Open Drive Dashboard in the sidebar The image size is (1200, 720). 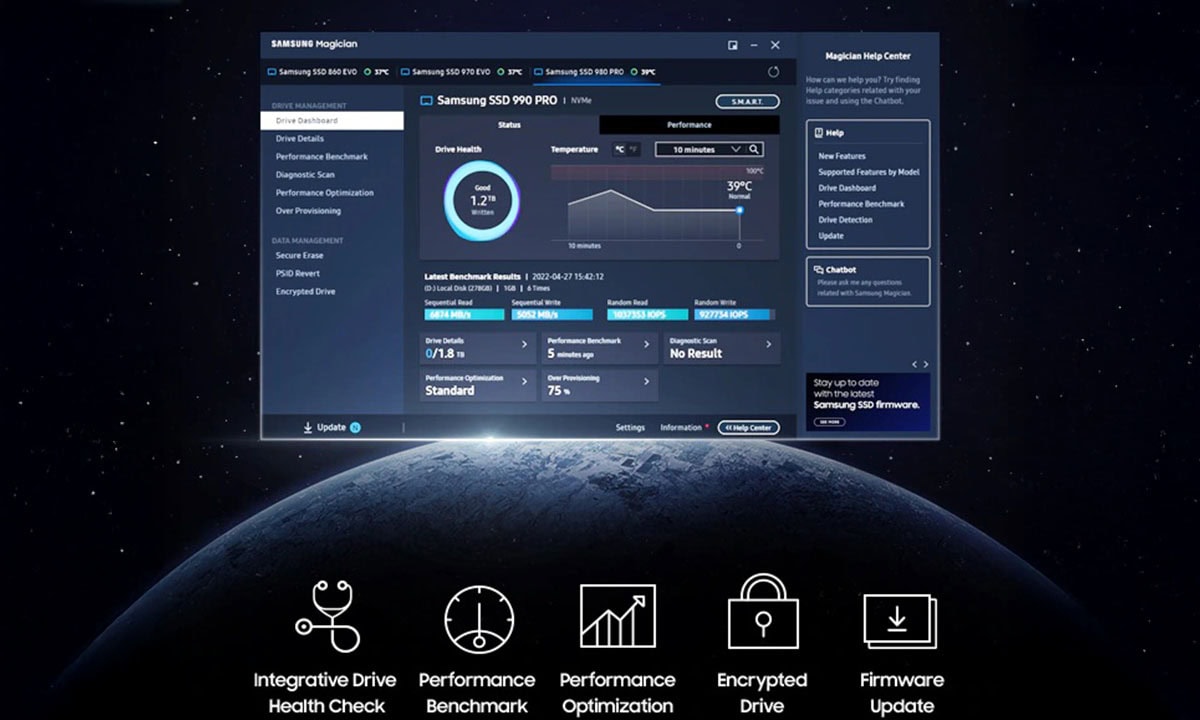332,121
